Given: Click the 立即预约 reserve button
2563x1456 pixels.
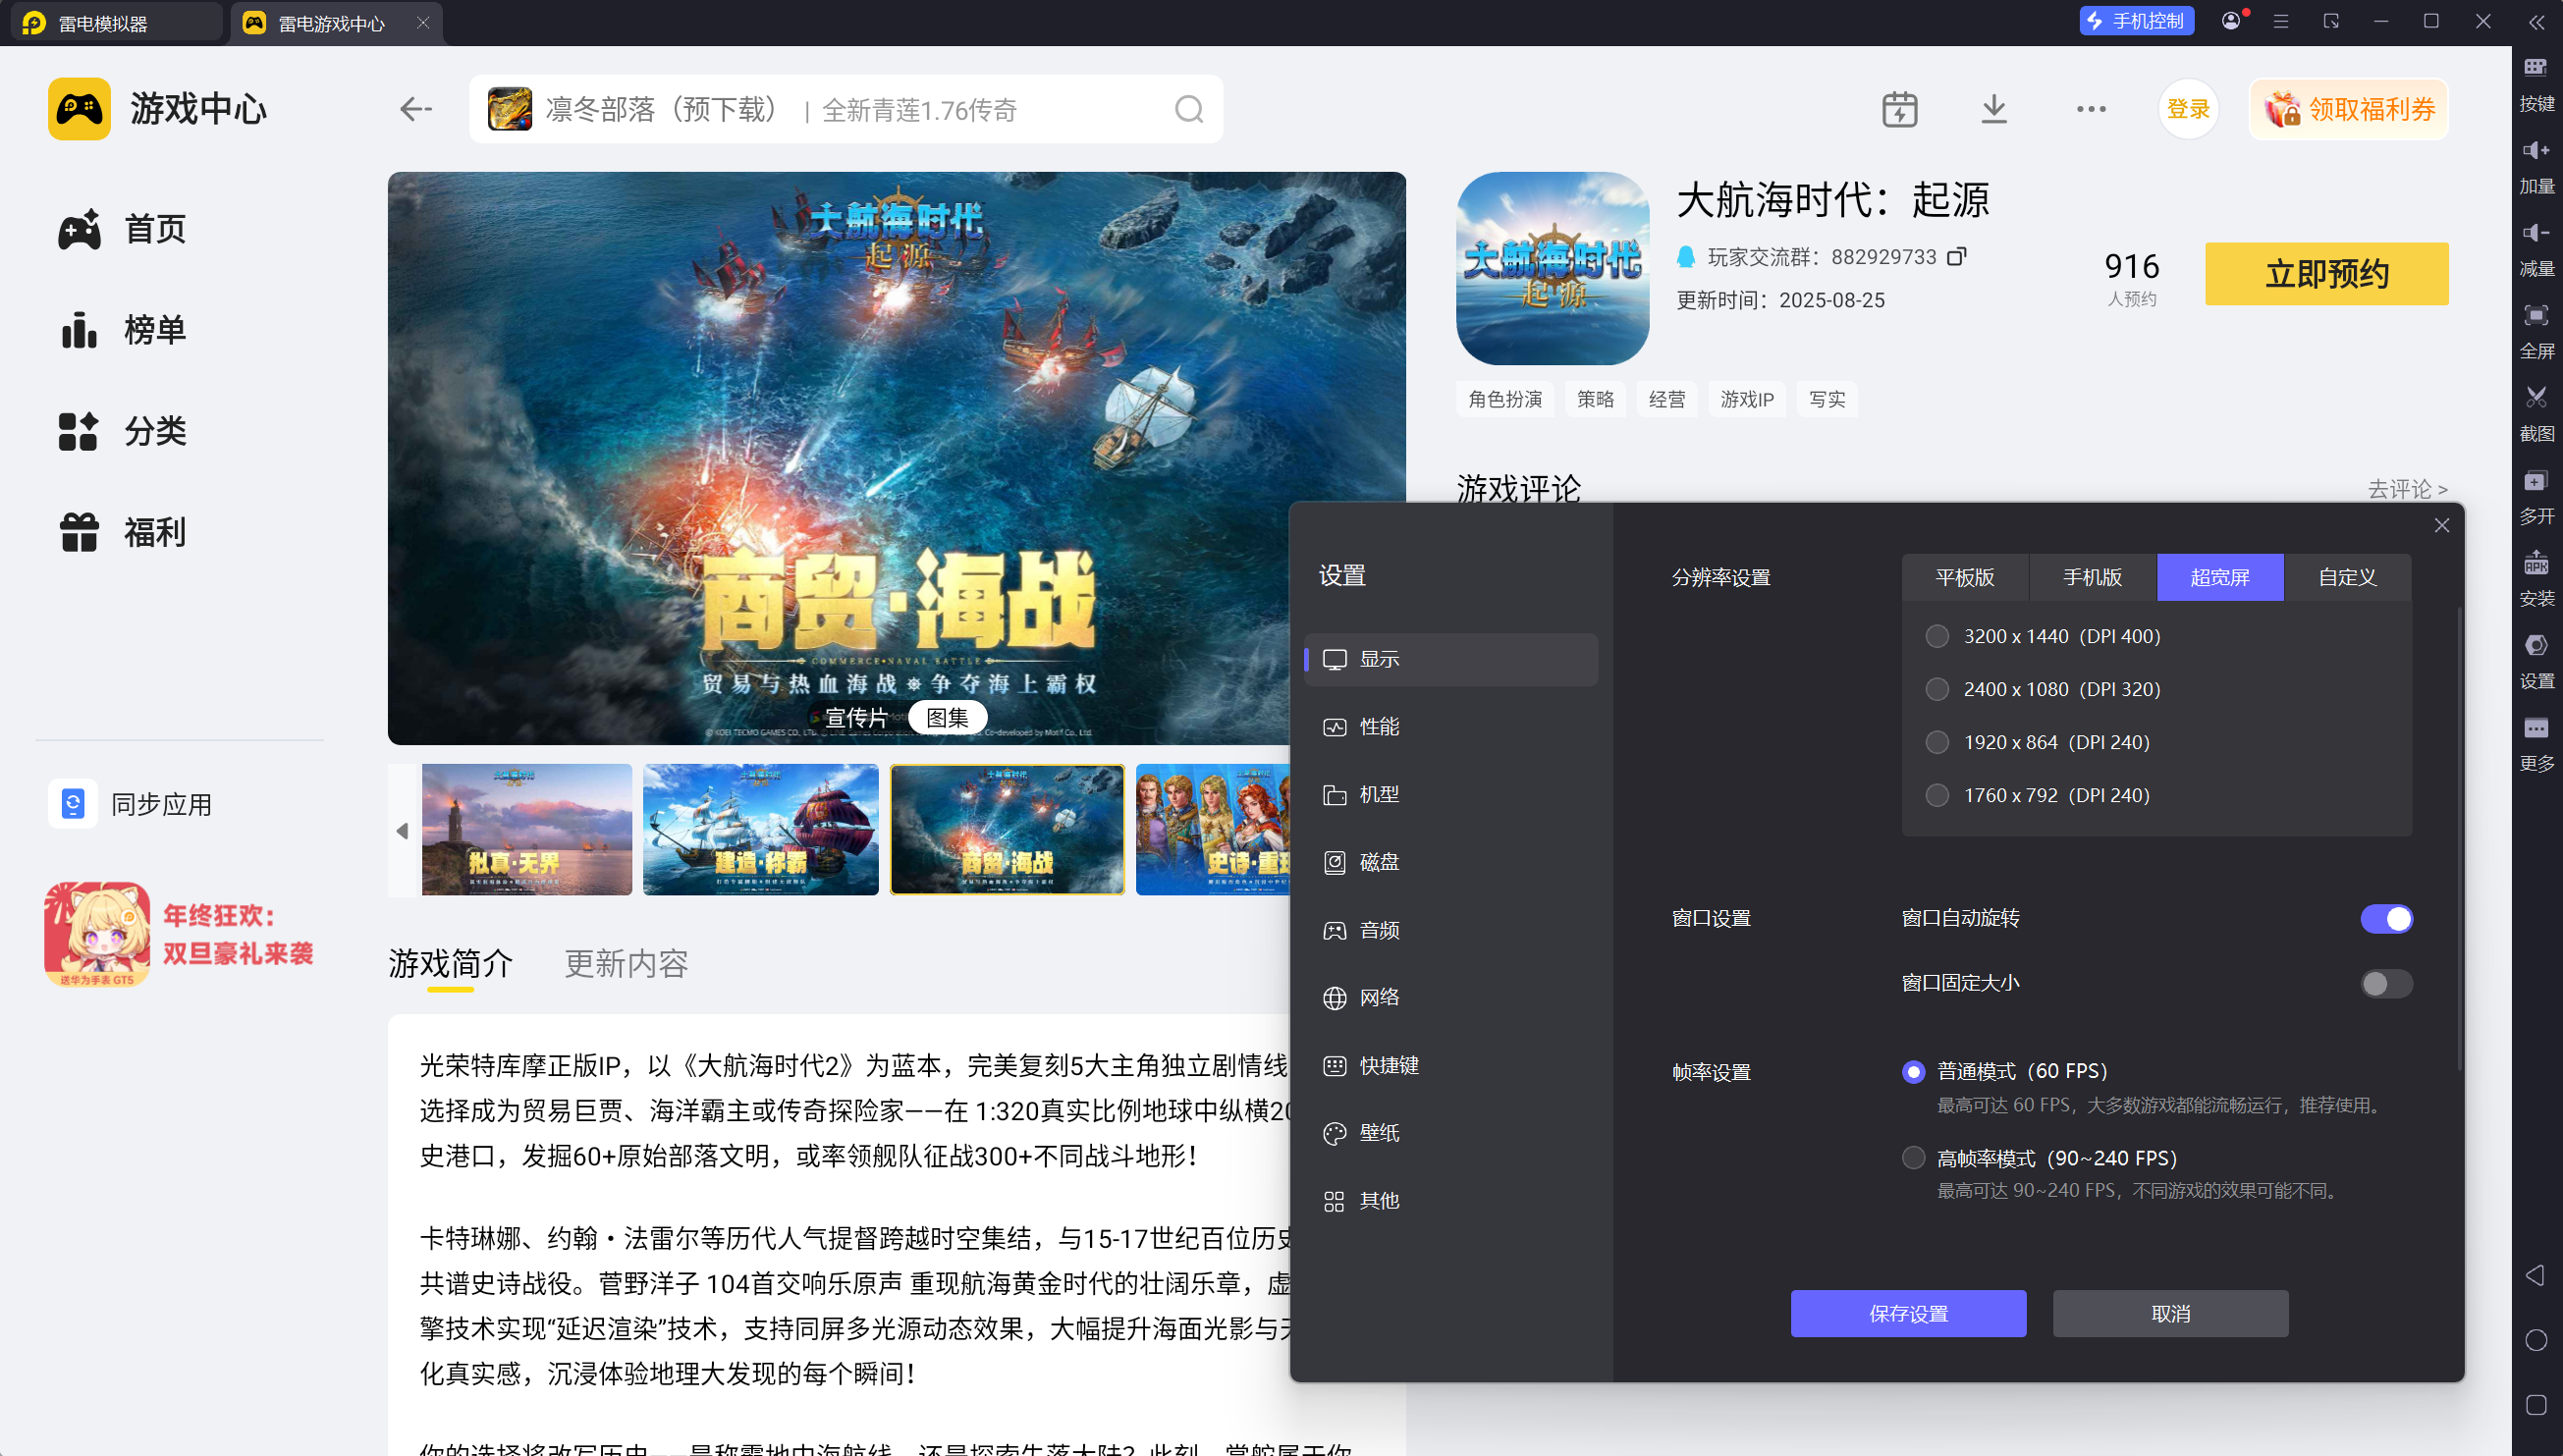Looking at the screenshot, I should [2326, 274].
